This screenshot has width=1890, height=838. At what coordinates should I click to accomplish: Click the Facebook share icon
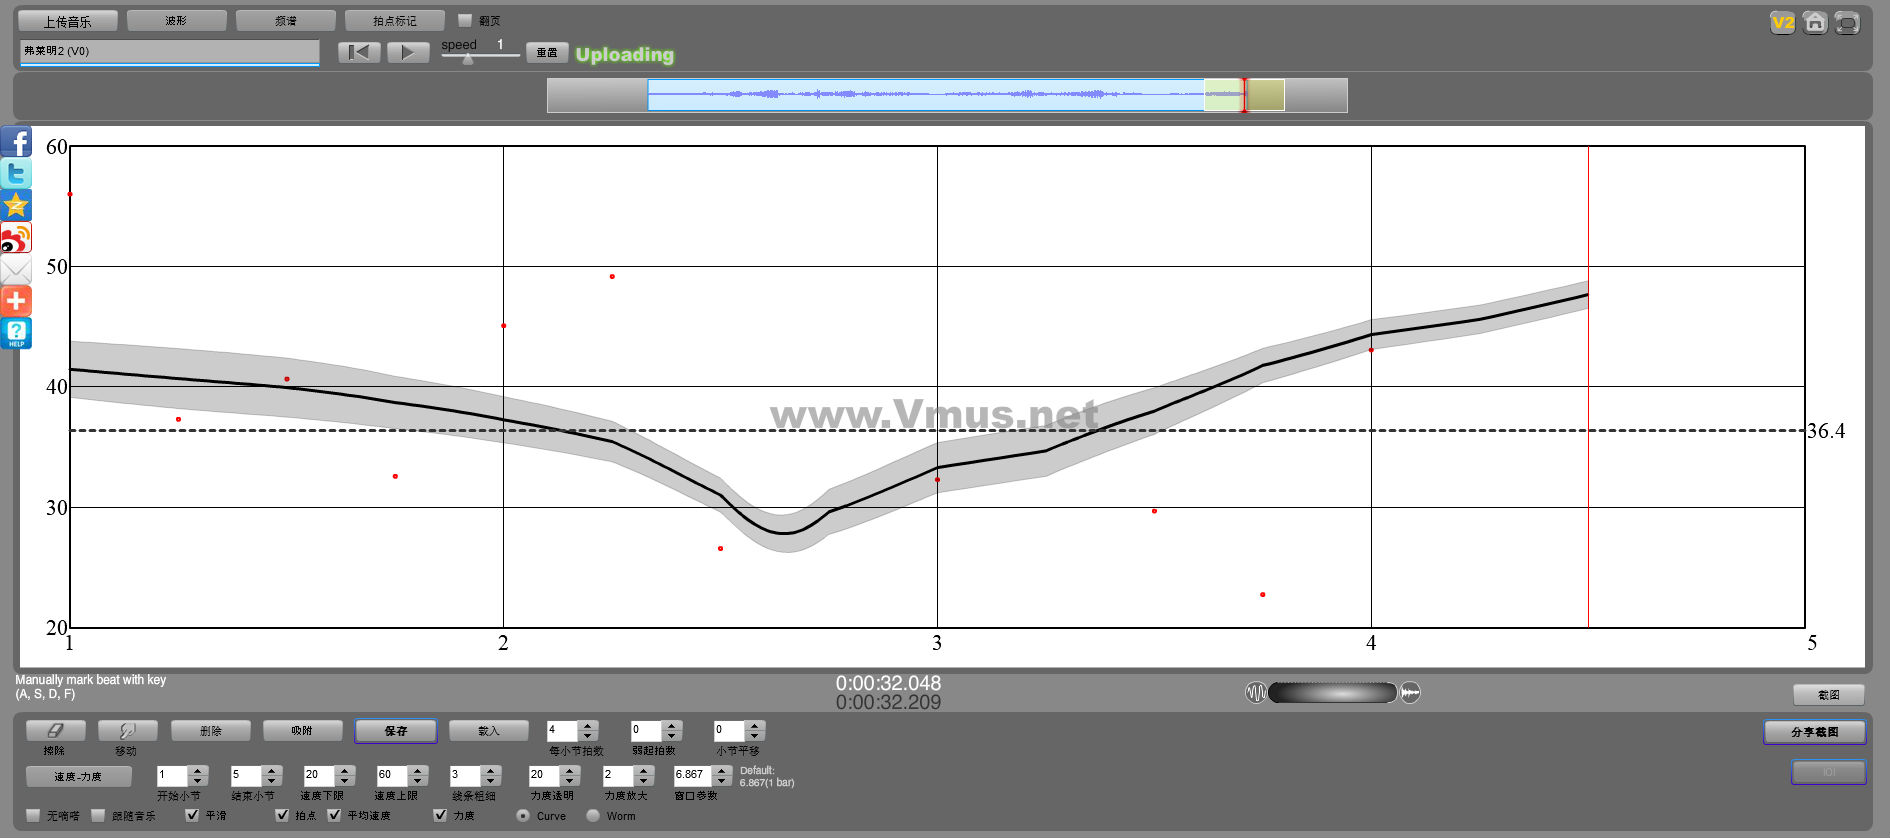pos(16,141)
